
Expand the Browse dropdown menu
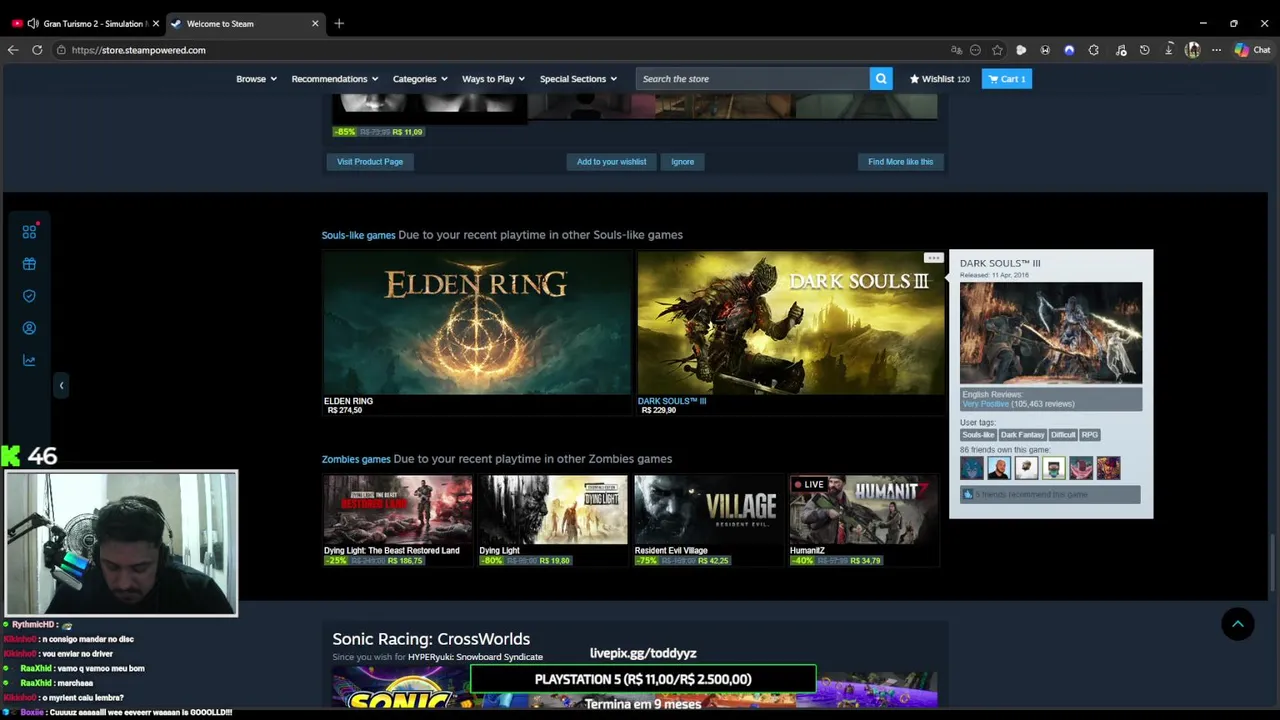(256, 79)
